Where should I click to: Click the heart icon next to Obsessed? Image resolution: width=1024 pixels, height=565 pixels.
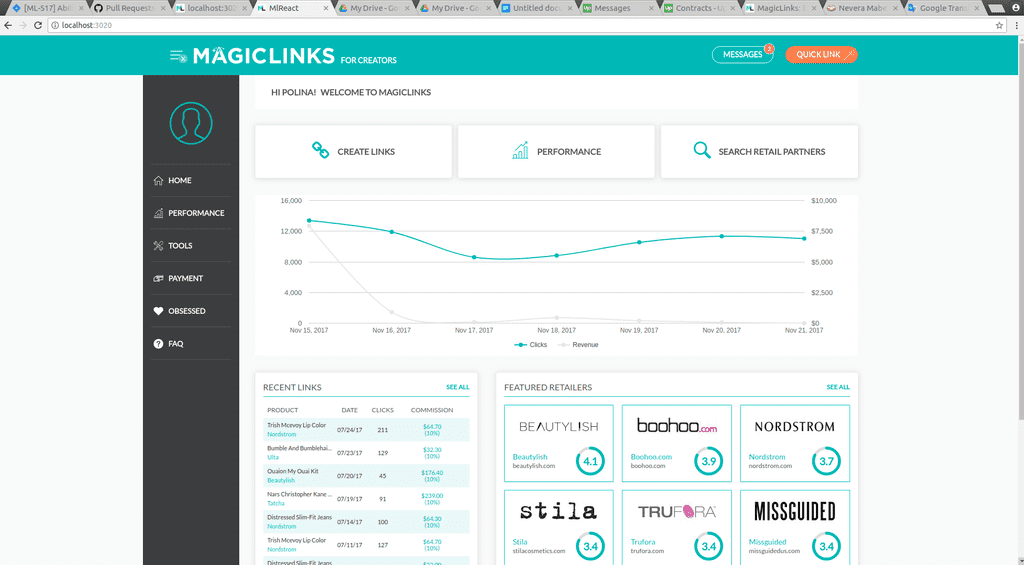[x=158, y=311]
